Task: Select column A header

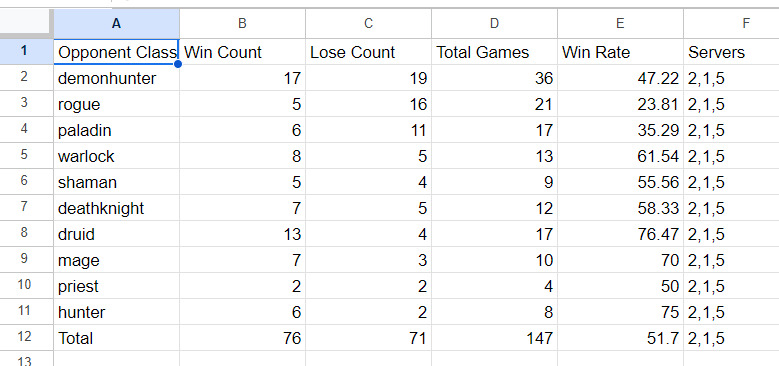Action: (x=116, y=23)
